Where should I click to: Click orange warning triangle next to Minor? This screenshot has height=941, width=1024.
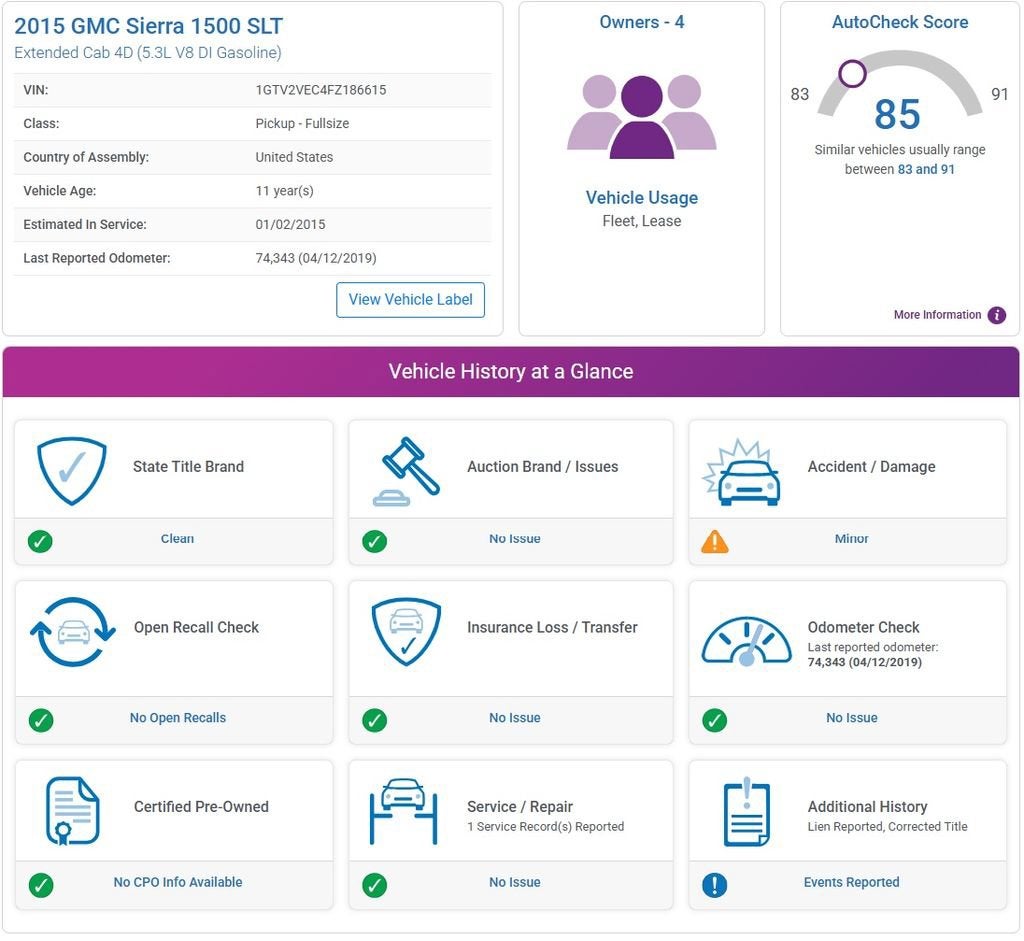(x=714, y=541)
